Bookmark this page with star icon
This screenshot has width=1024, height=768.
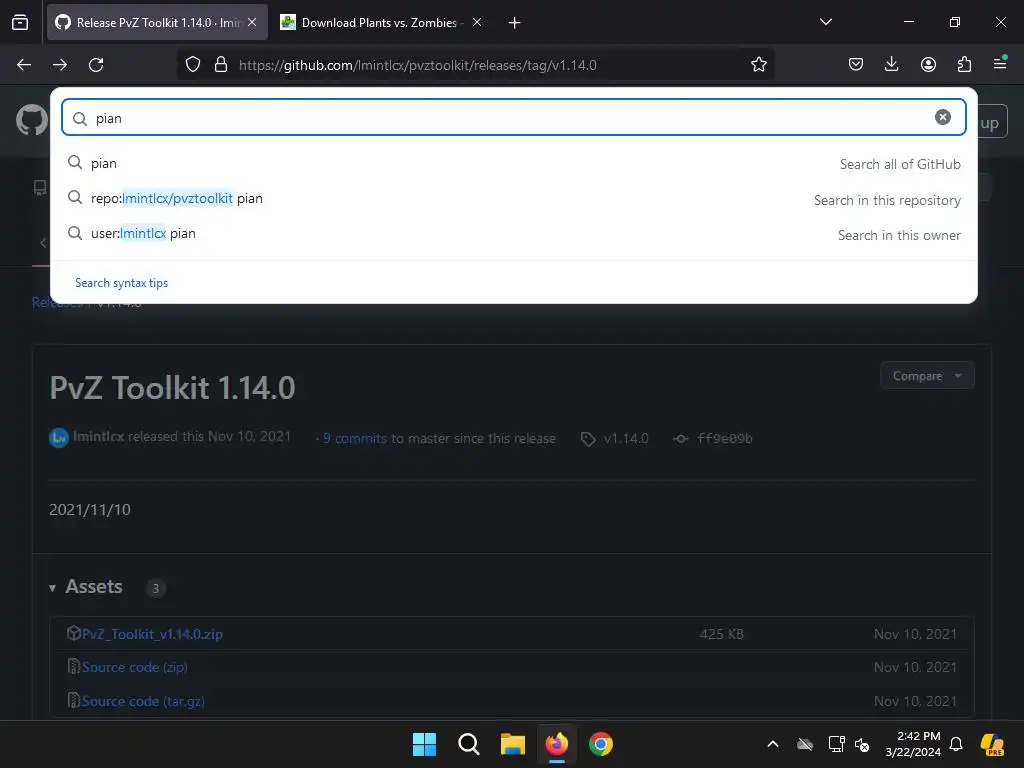[x=759, y=65]
